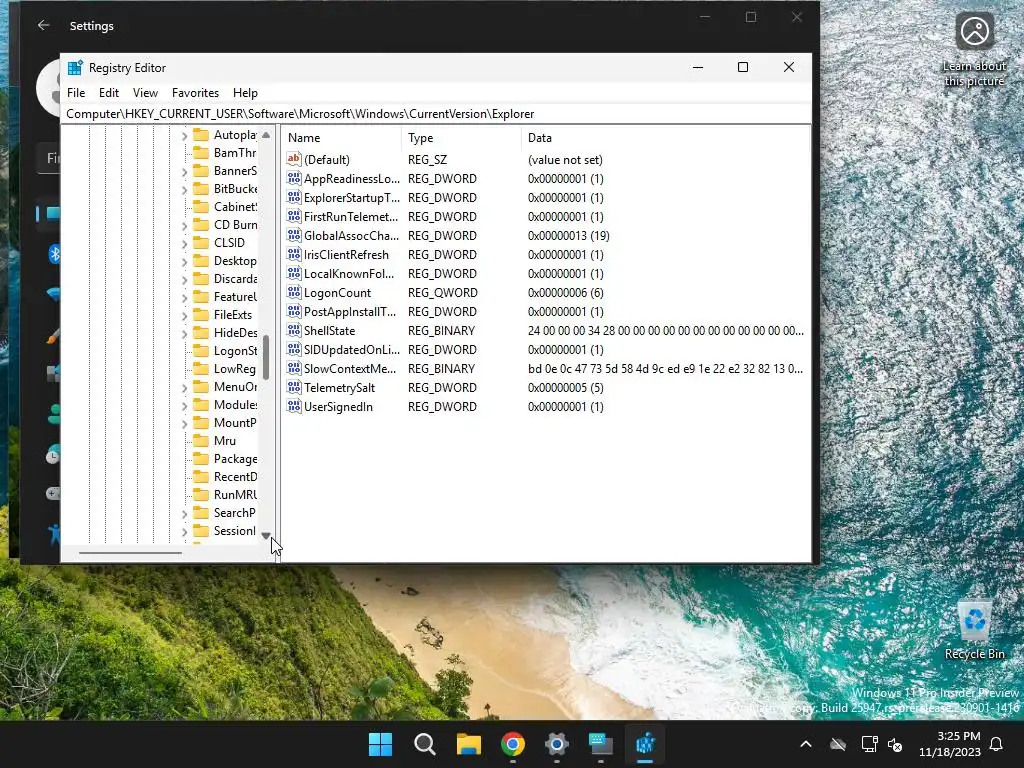The image size is (1024, 768).
Task: Select the SIDUpdatedOnLi... value icon
Action: pos(294,349)
